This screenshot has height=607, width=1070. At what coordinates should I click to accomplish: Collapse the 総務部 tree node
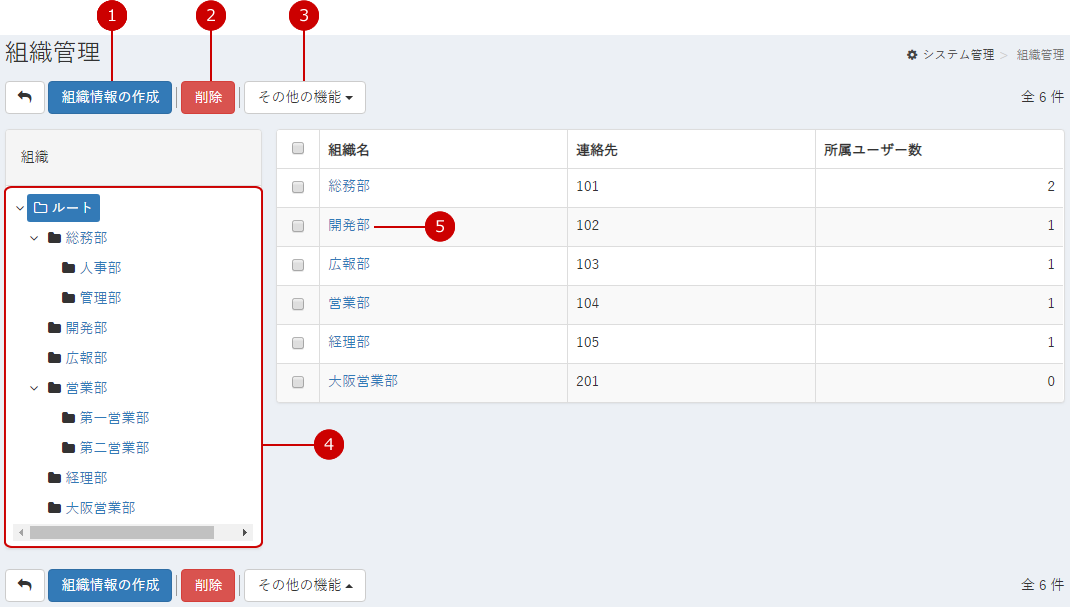click(x=34, y=238)
